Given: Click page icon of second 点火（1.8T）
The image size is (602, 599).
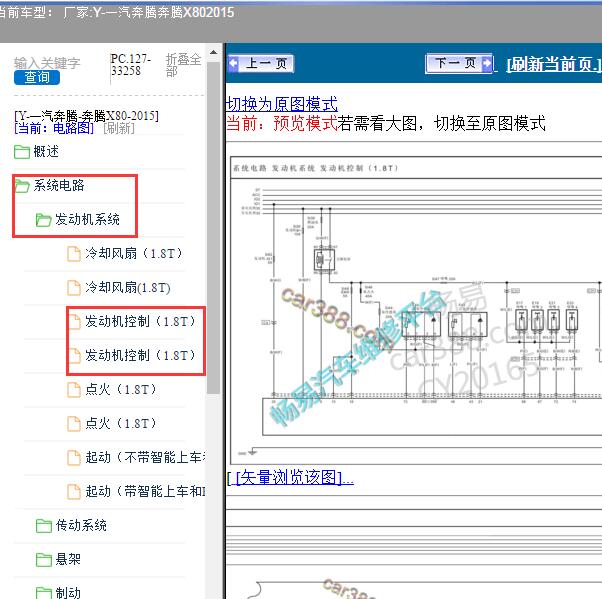Looking at the screenshot, I should point(74,424).
